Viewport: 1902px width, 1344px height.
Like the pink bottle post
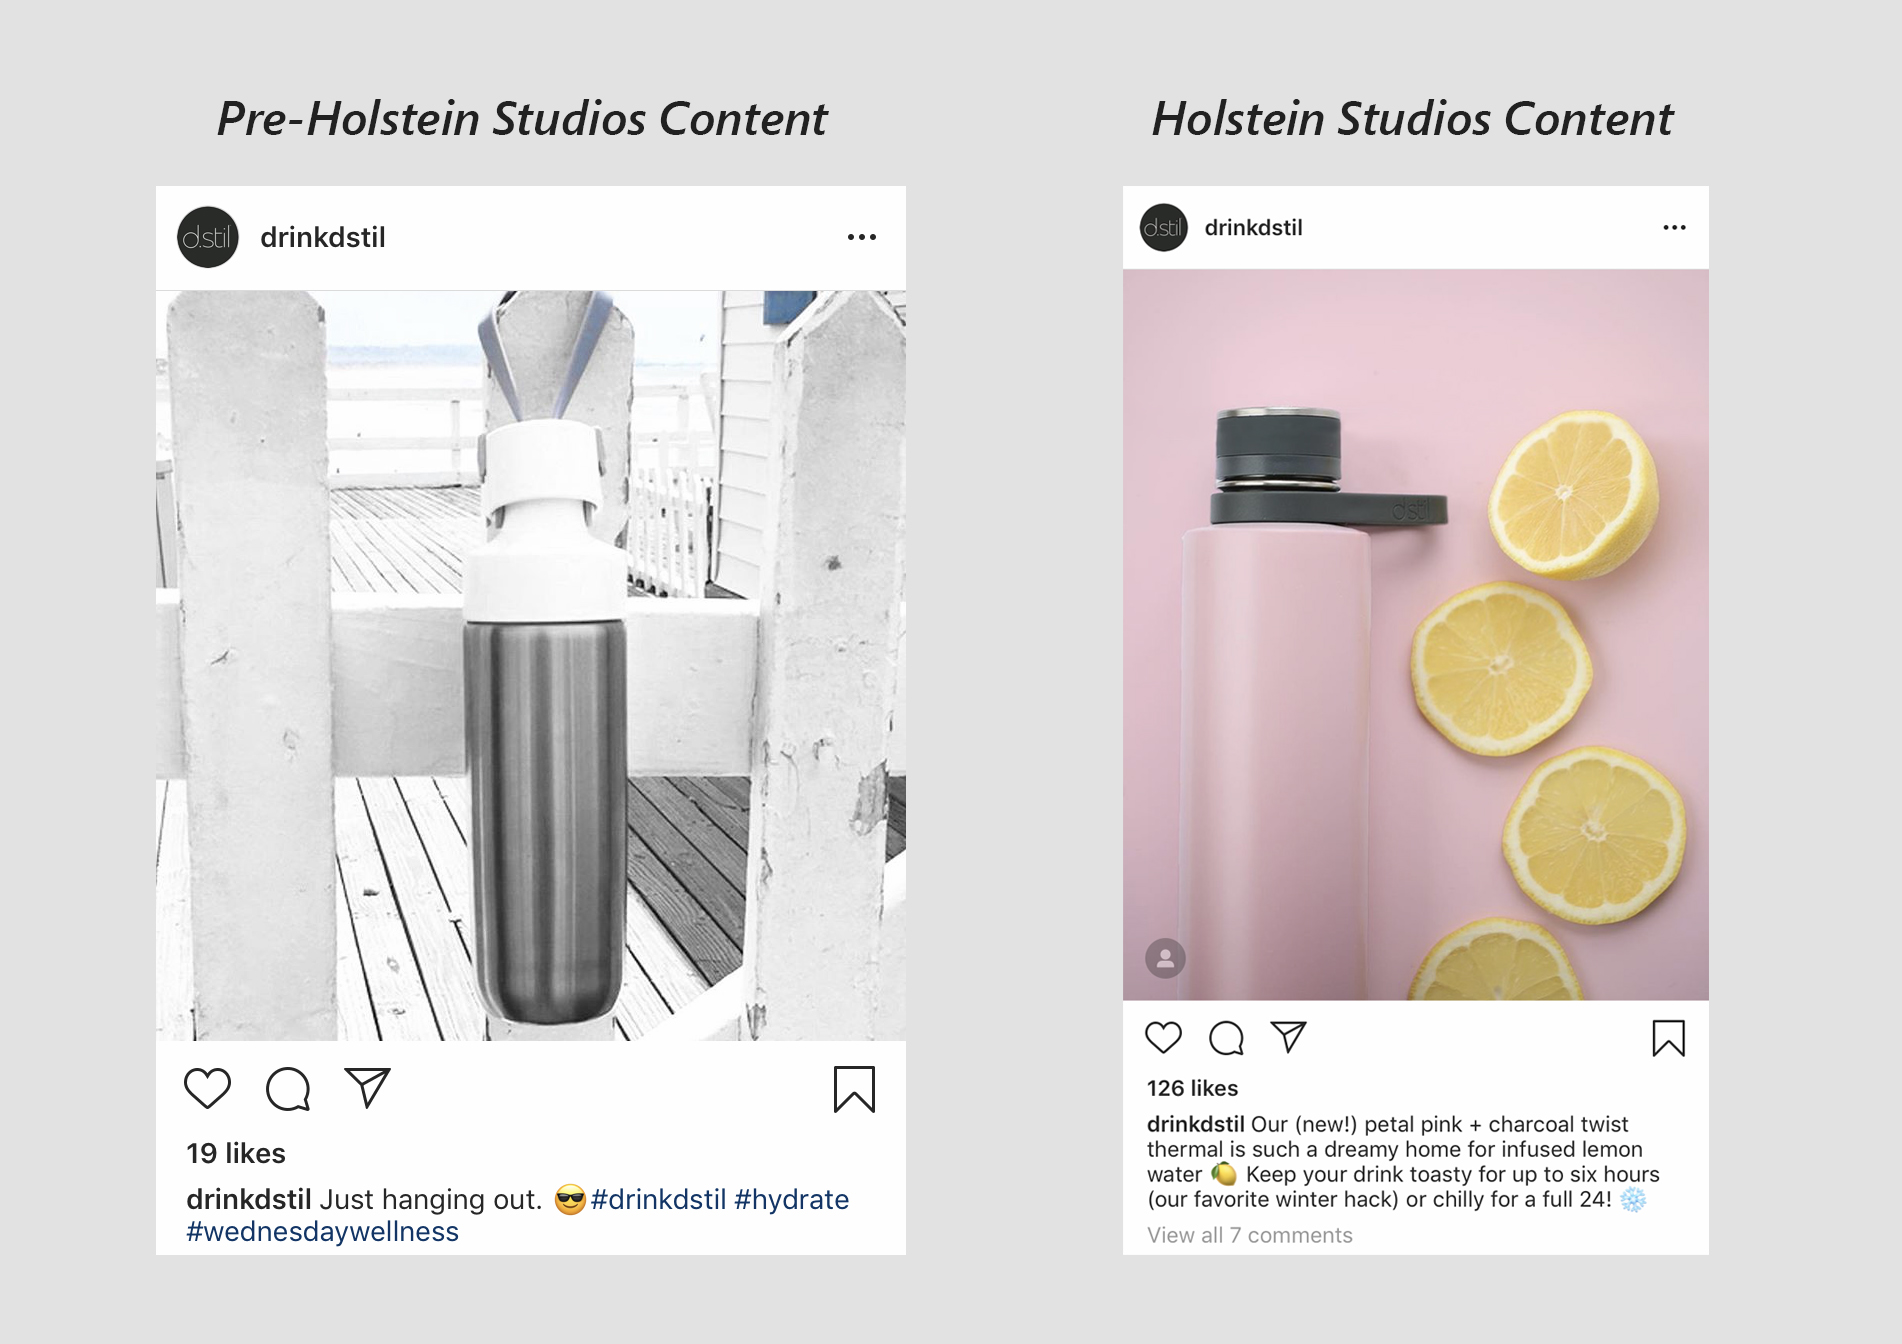click(1163, 1037)
